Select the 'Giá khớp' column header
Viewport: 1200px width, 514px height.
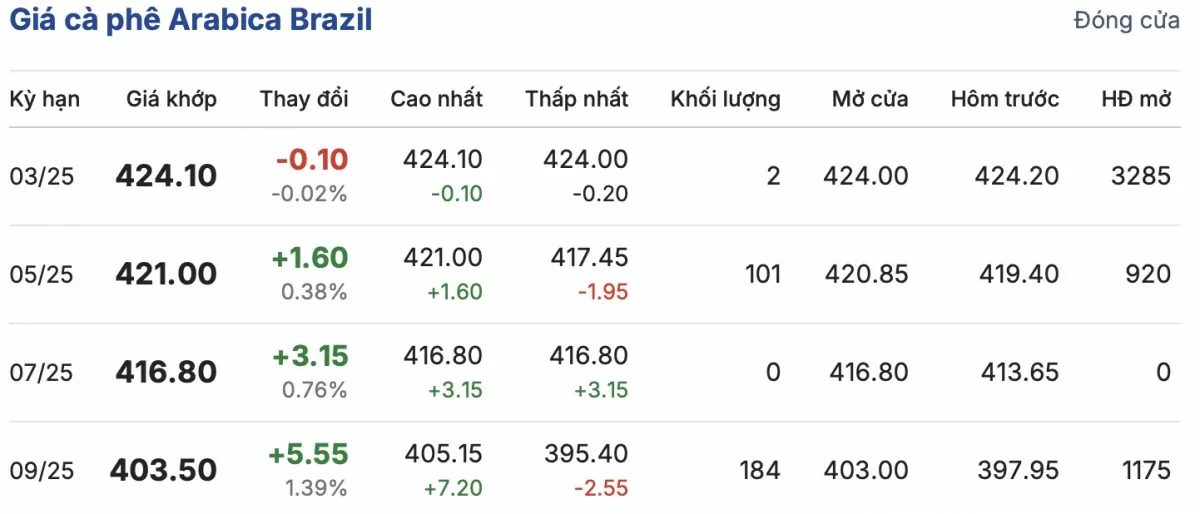(172, 99)
